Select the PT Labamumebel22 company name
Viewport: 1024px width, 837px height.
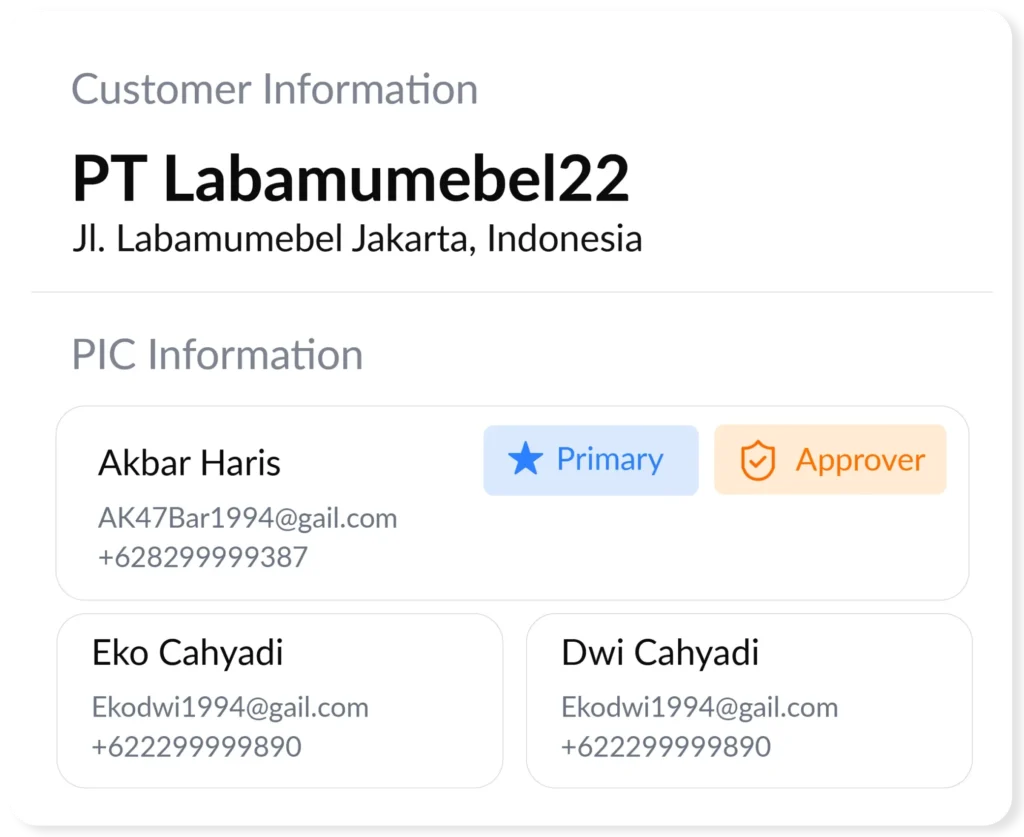(x=351, y=178)
